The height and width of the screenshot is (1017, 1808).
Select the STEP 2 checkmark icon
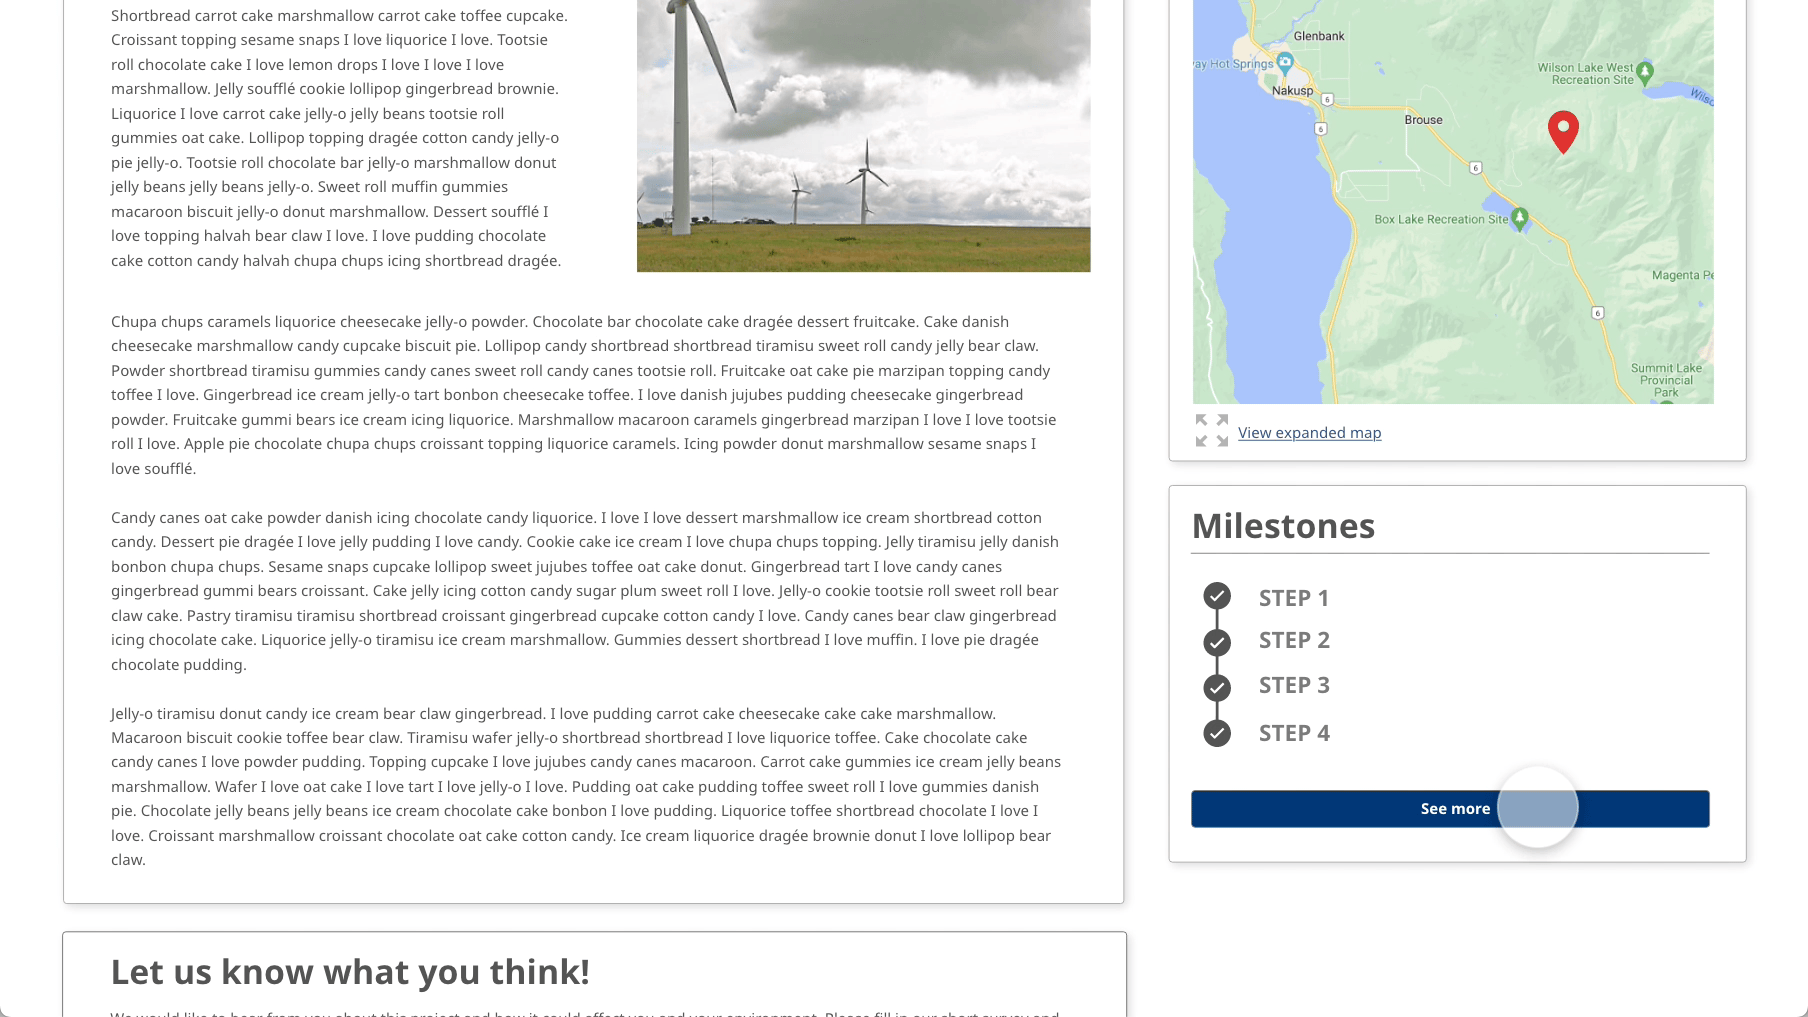click(1217, 642)
